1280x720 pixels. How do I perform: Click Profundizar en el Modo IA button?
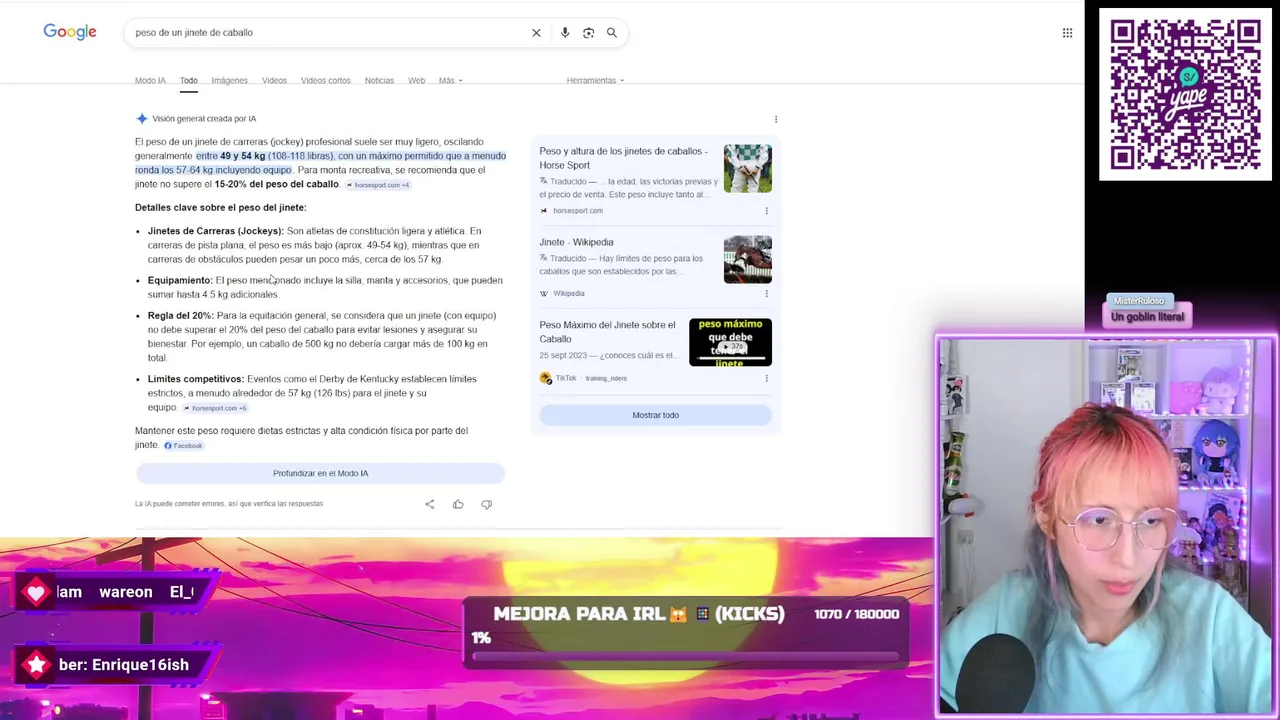coord(320,473)
